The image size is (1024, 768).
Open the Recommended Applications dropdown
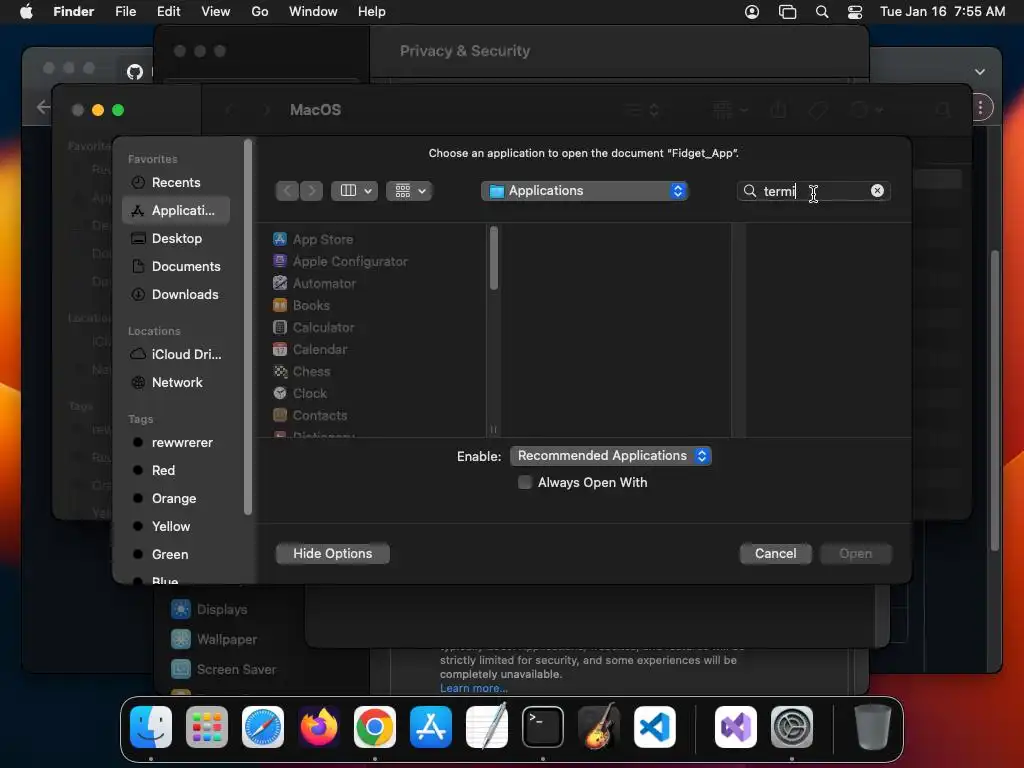611,456
